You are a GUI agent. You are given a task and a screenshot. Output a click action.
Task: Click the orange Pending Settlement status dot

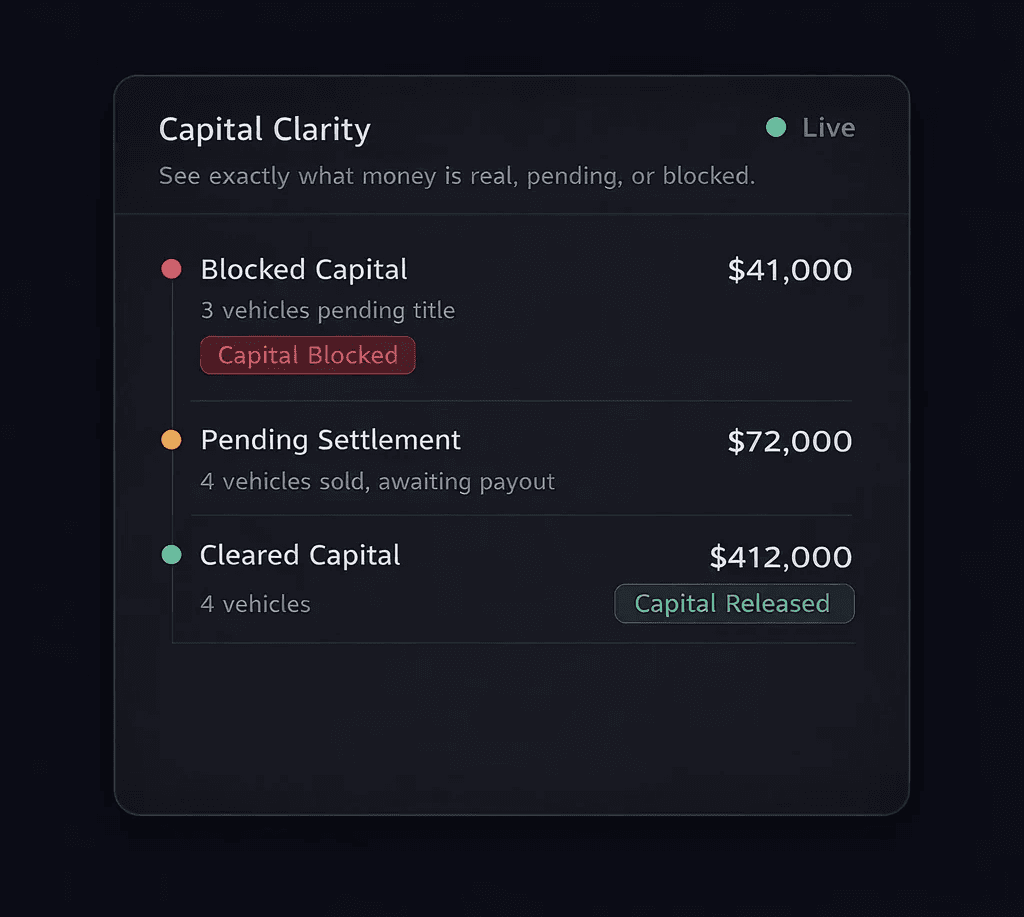[171, 440]
